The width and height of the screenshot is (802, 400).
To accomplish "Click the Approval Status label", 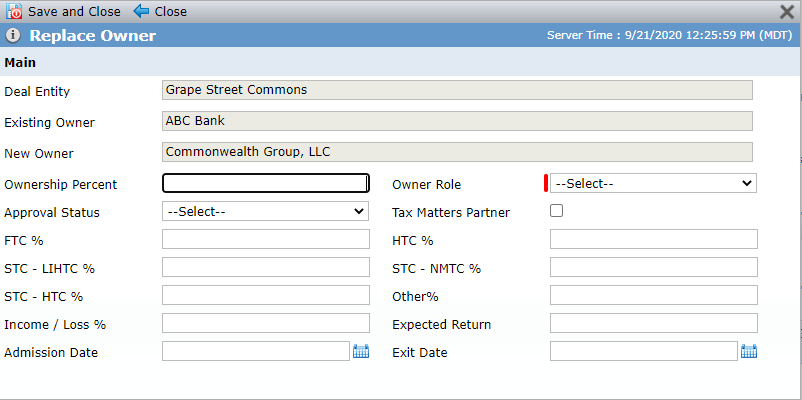I will point(52,213).
